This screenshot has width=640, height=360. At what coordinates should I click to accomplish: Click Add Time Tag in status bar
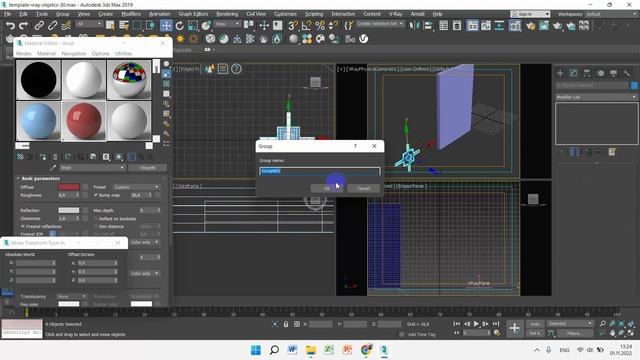point(421,334)
